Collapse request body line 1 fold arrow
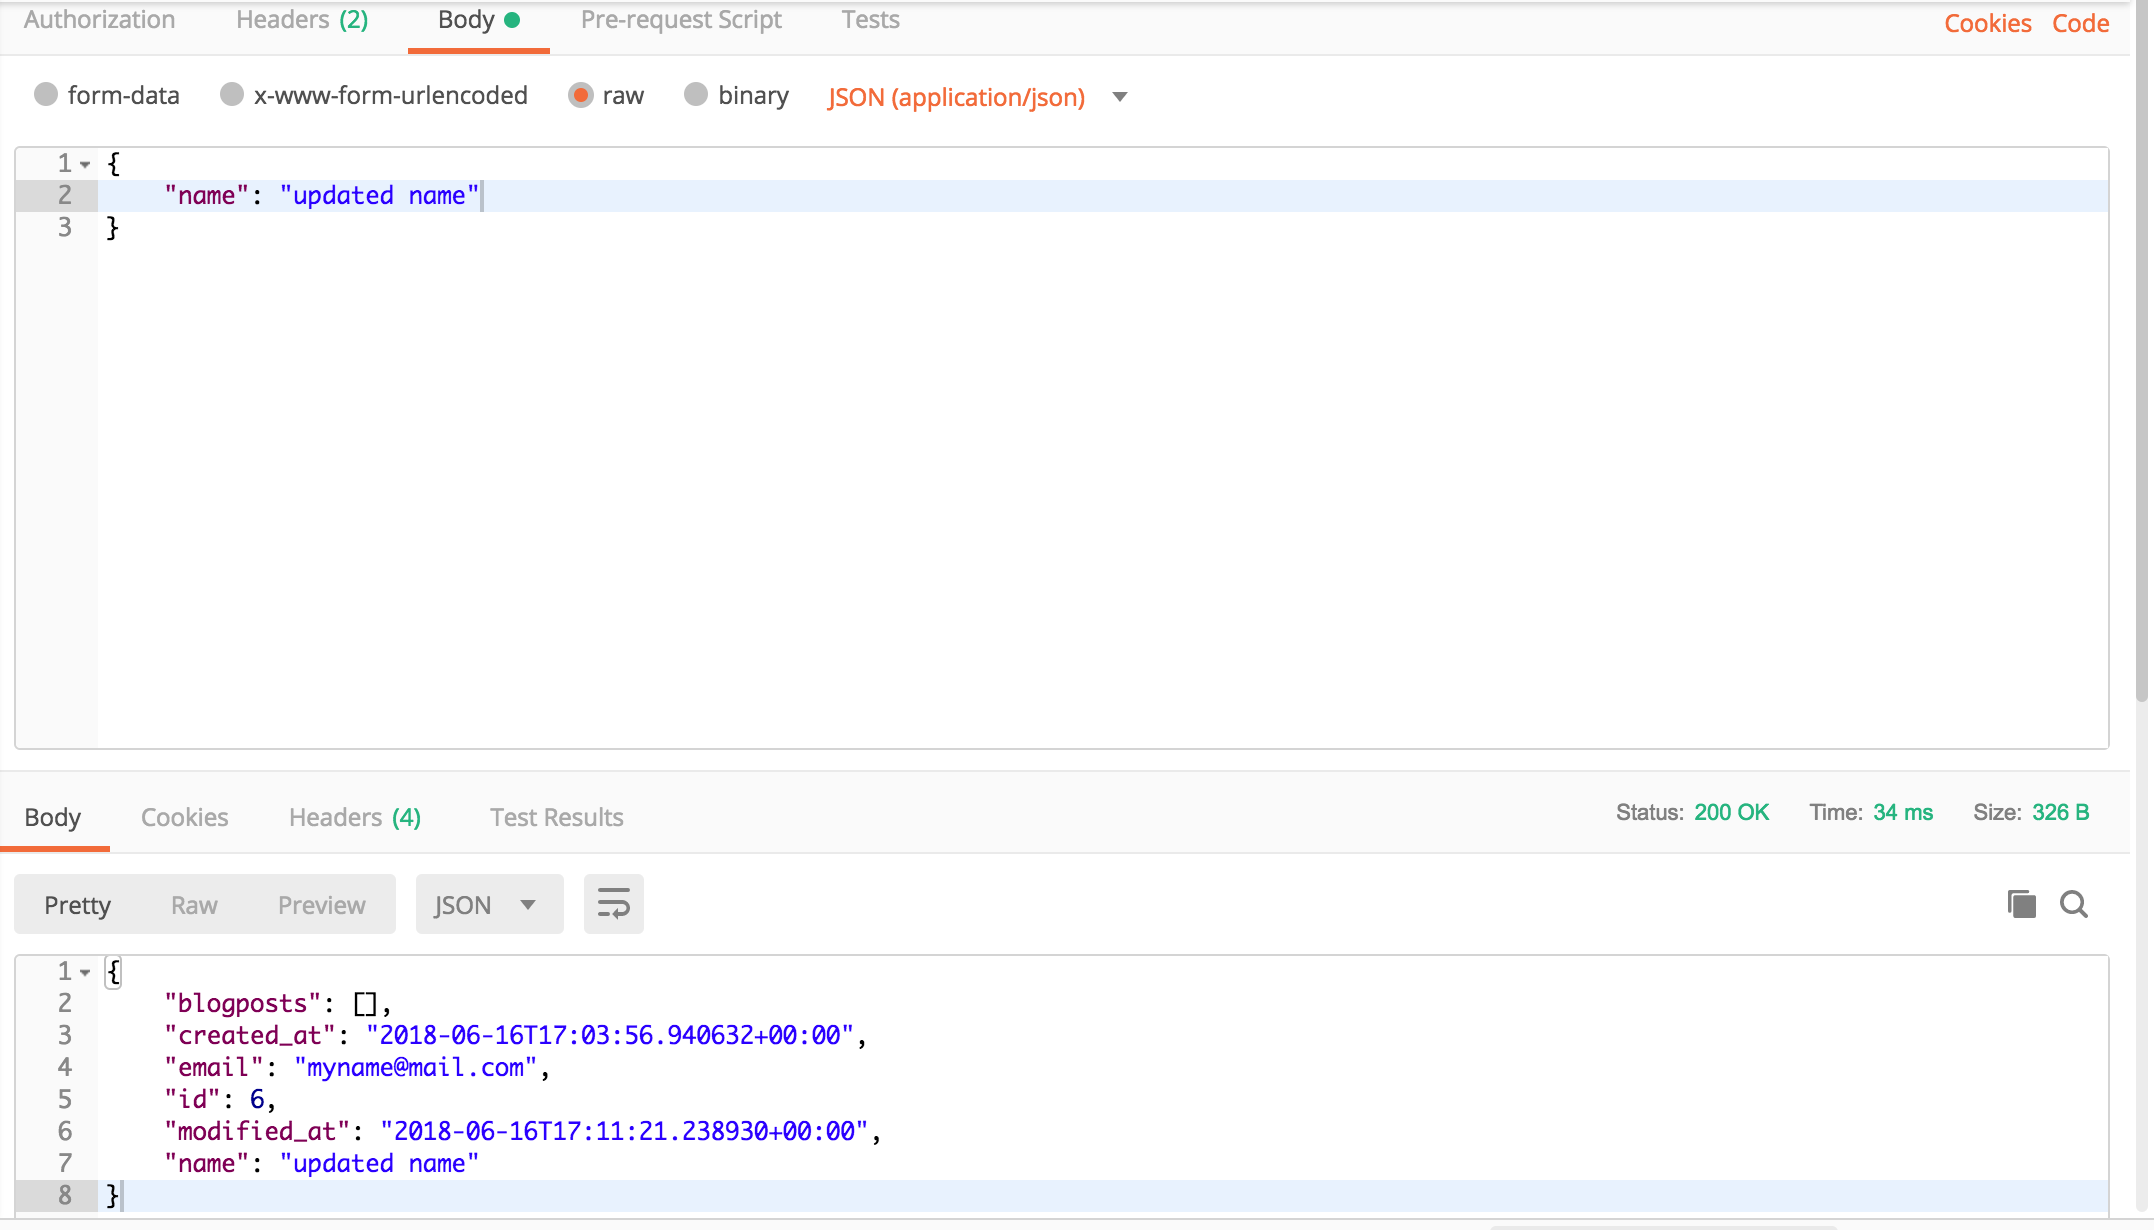Viewport: 2154px width, 1230px height. click(86, 164)
